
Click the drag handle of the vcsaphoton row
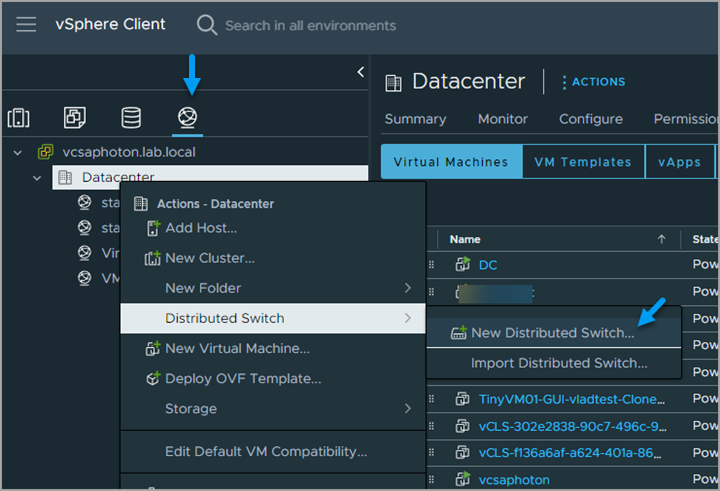431,480
